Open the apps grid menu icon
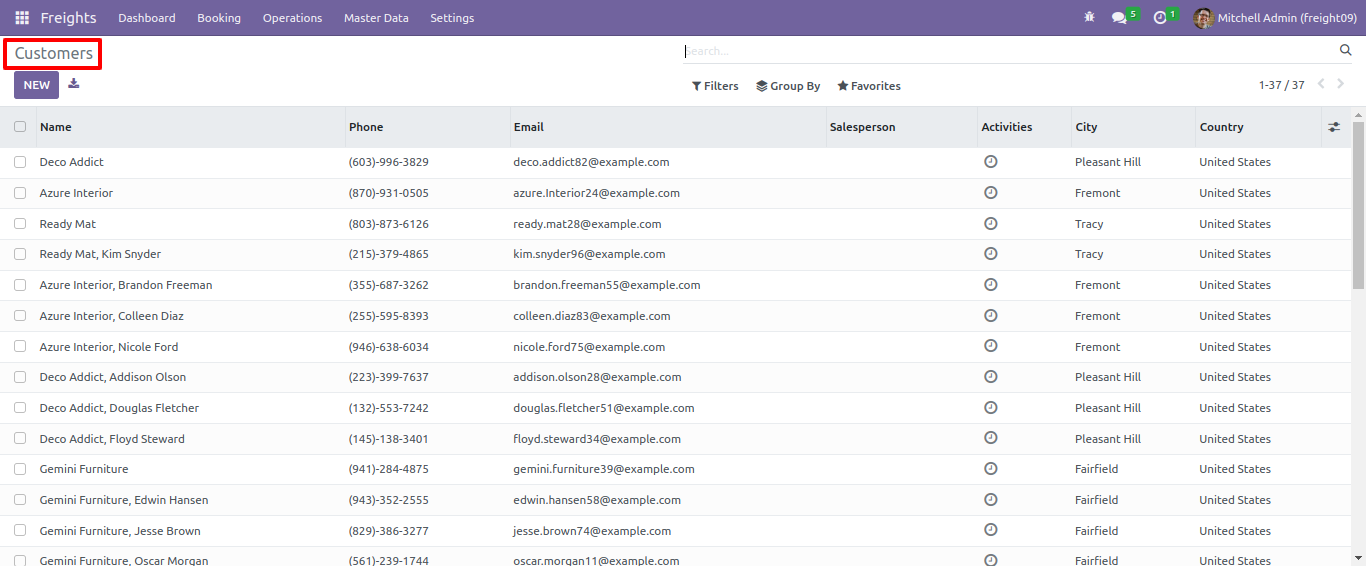This screenshot has height=566, width=1366. 22,18
